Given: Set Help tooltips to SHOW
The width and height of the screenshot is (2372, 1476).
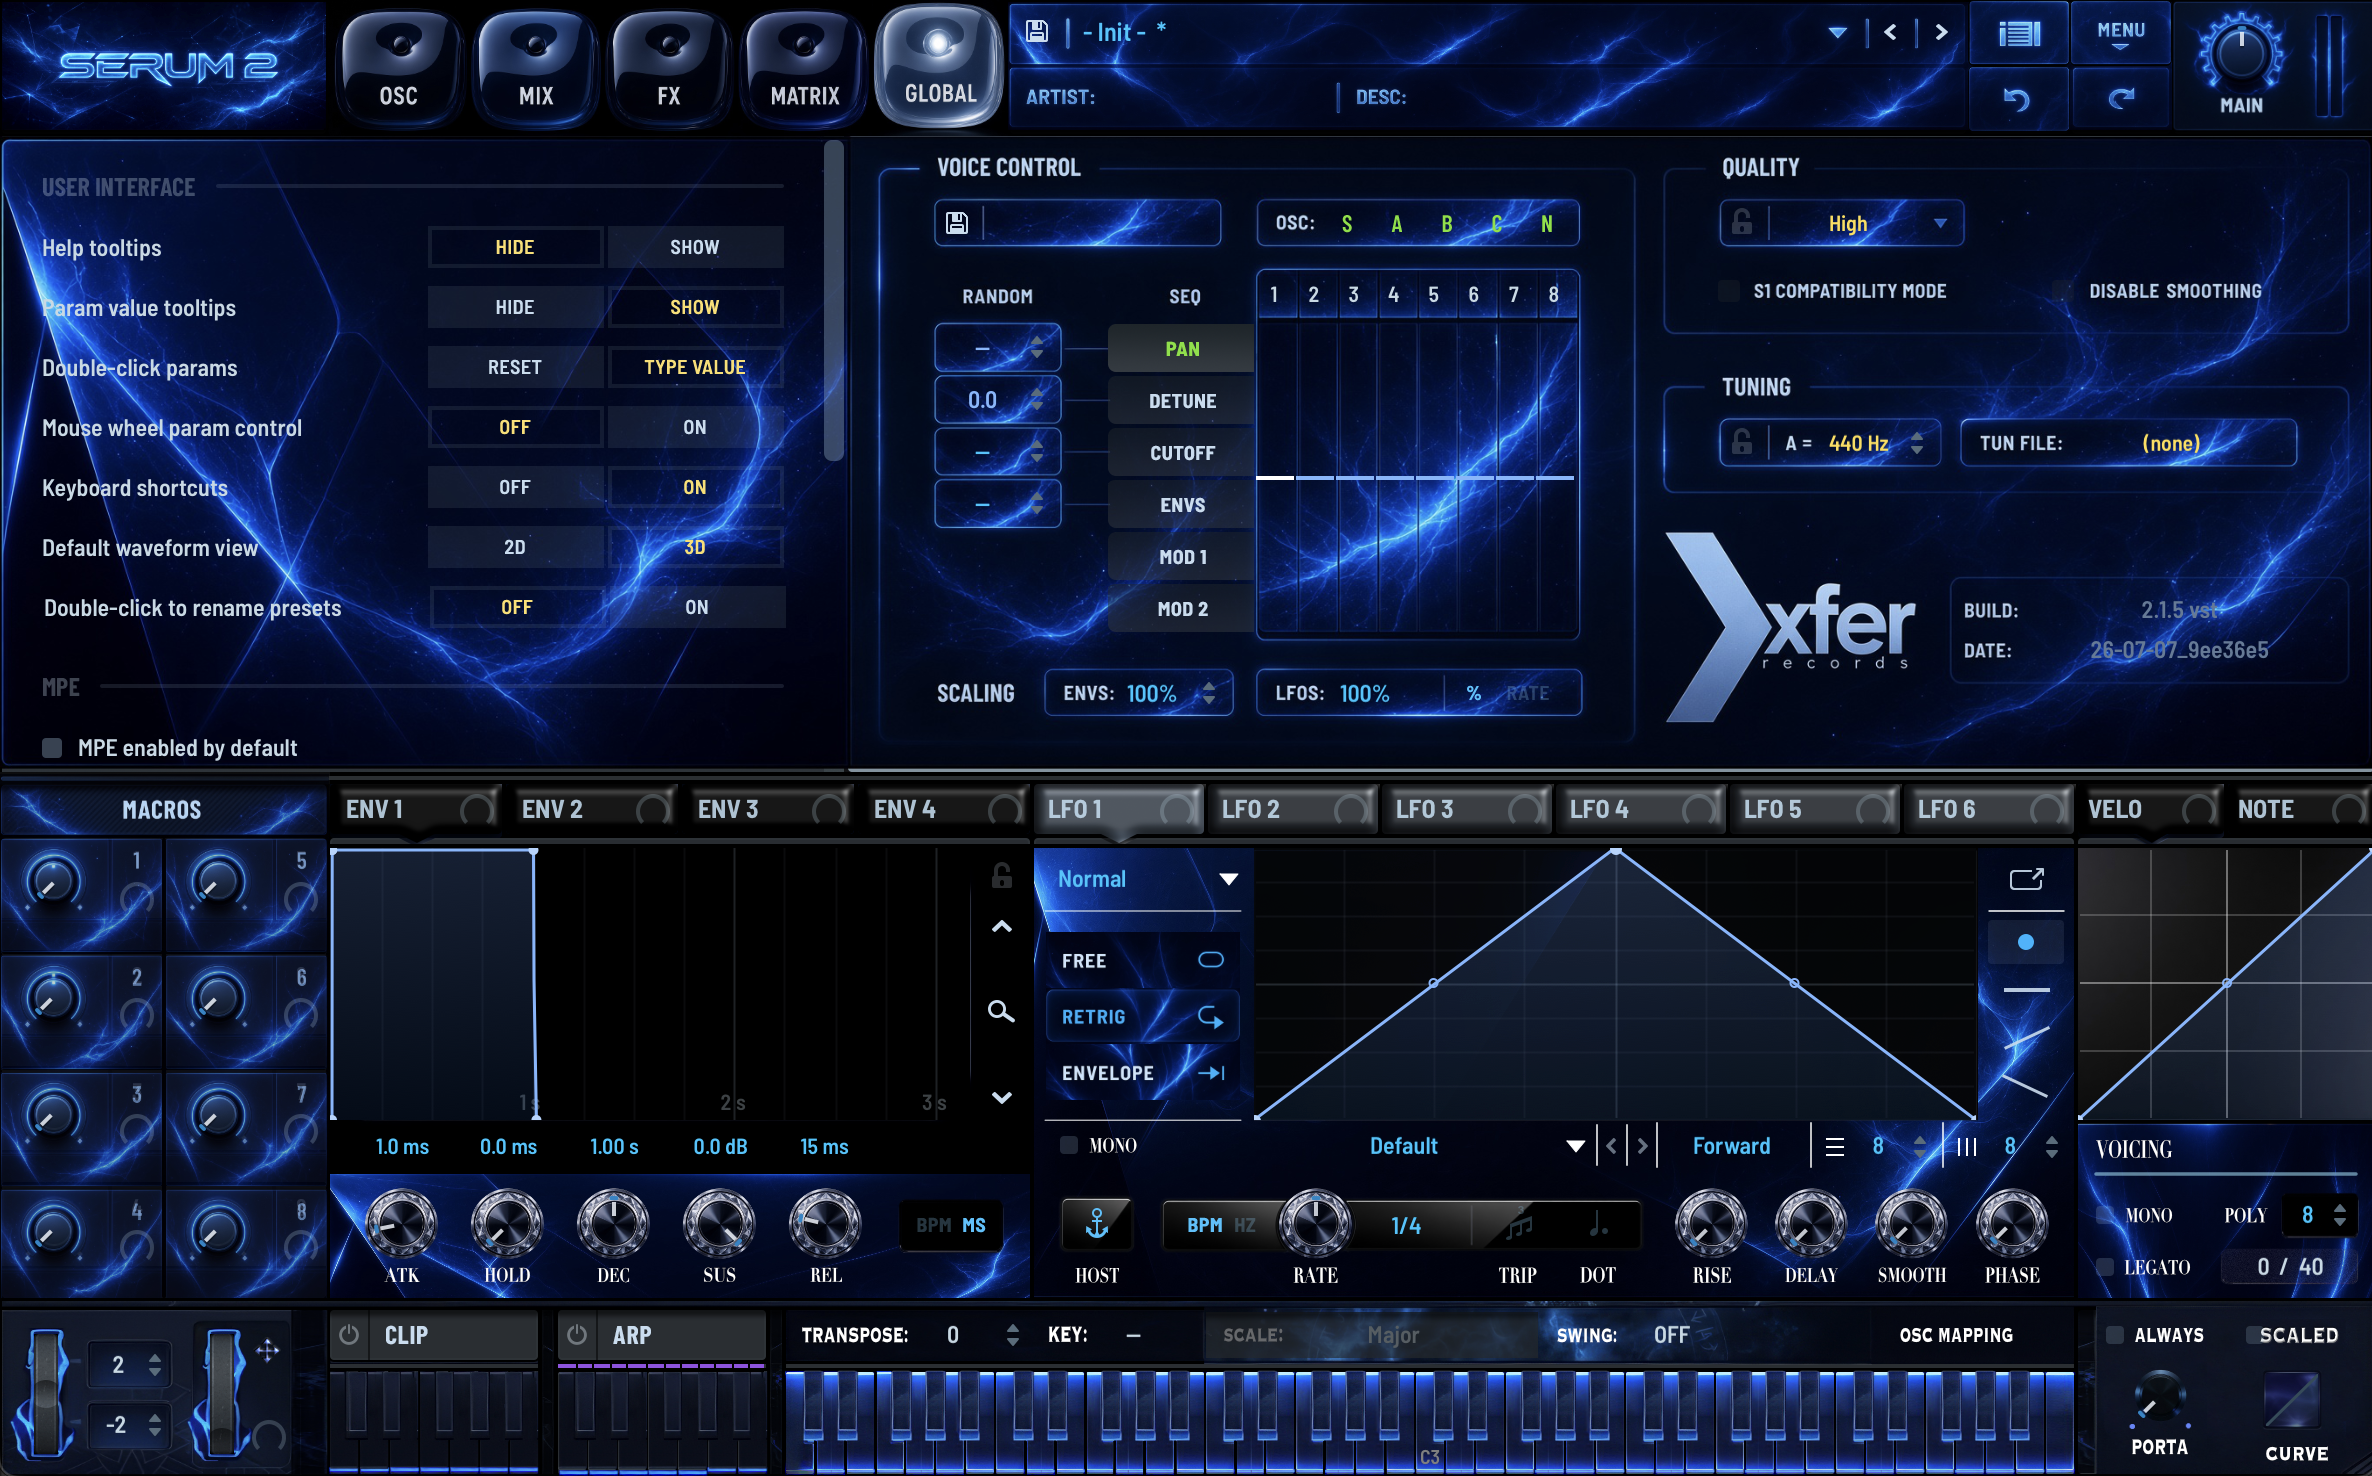Looking at the screenshot, I should point(694,247).
